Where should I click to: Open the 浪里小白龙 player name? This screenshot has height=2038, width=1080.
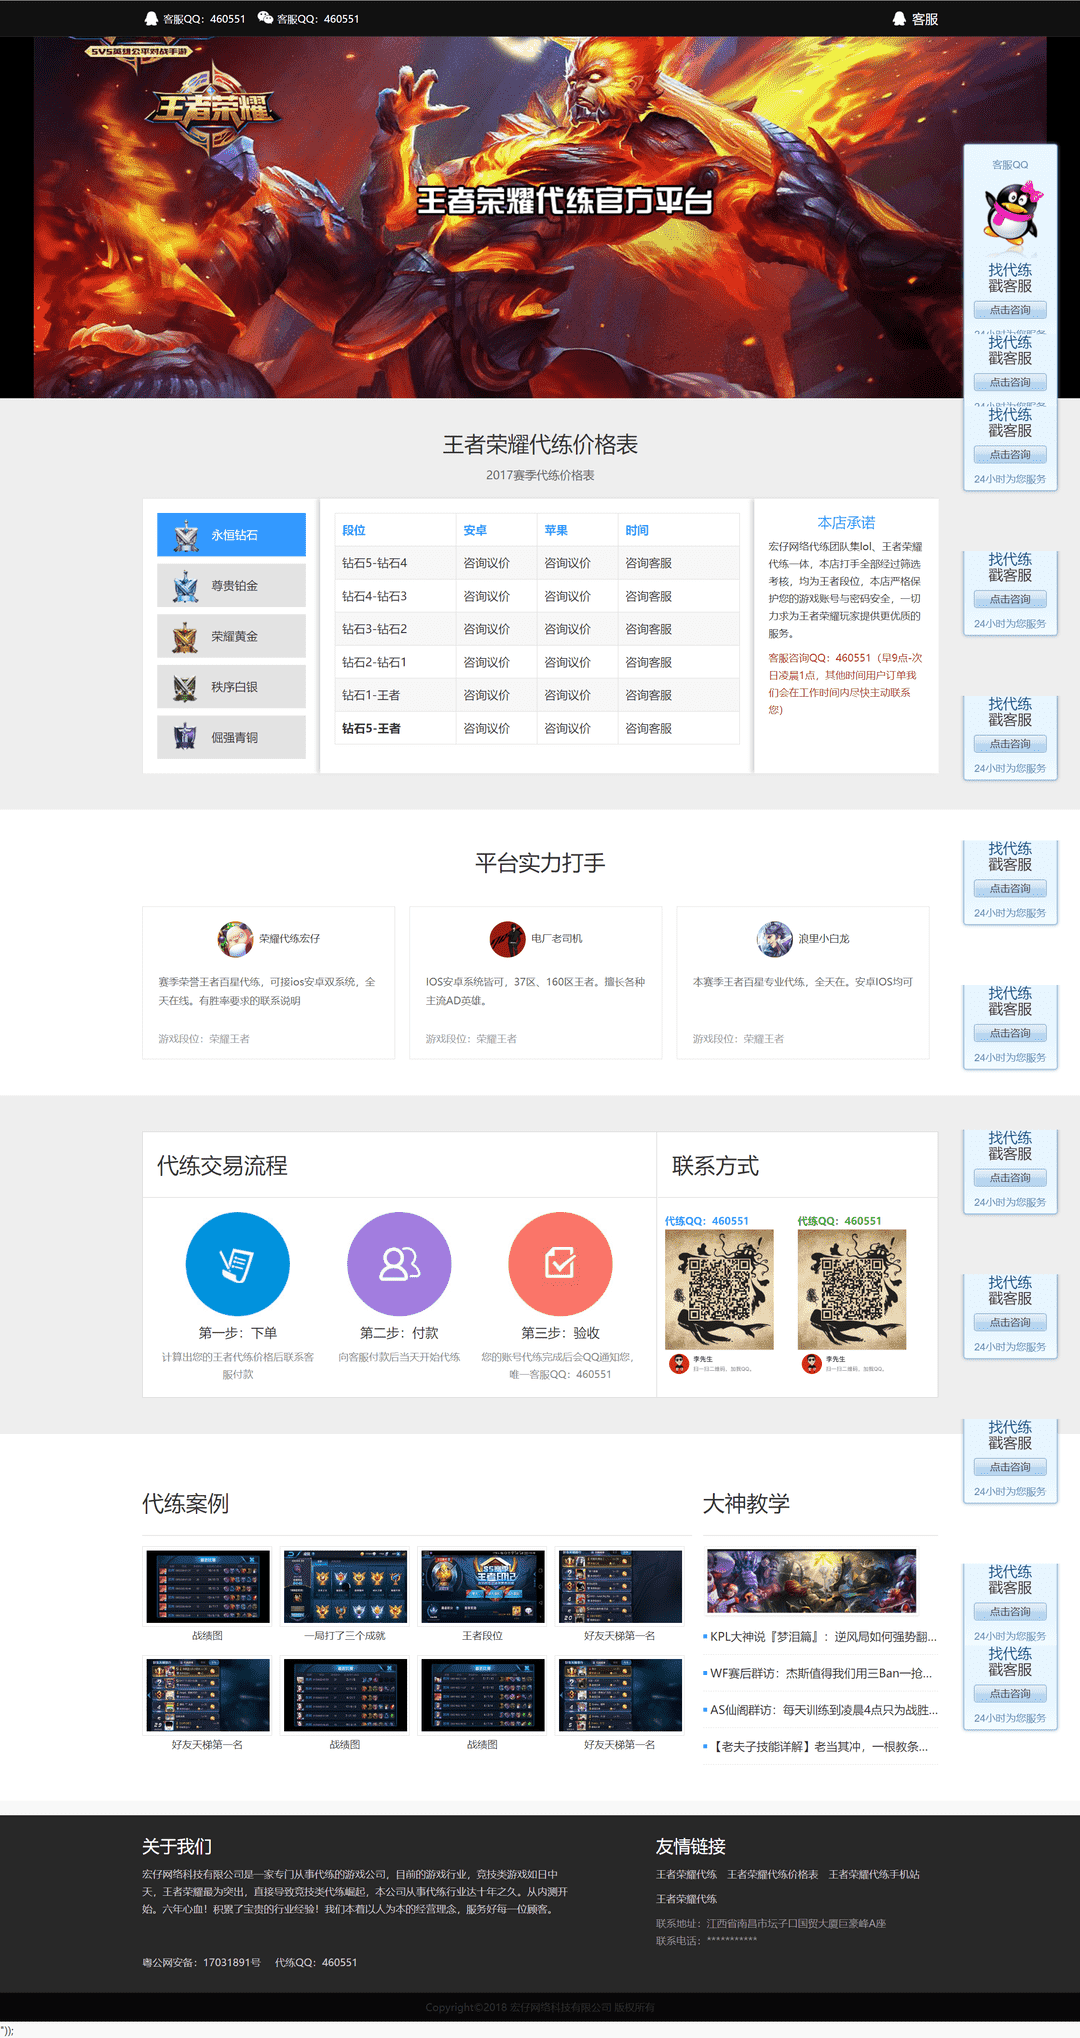coord(824,939)
